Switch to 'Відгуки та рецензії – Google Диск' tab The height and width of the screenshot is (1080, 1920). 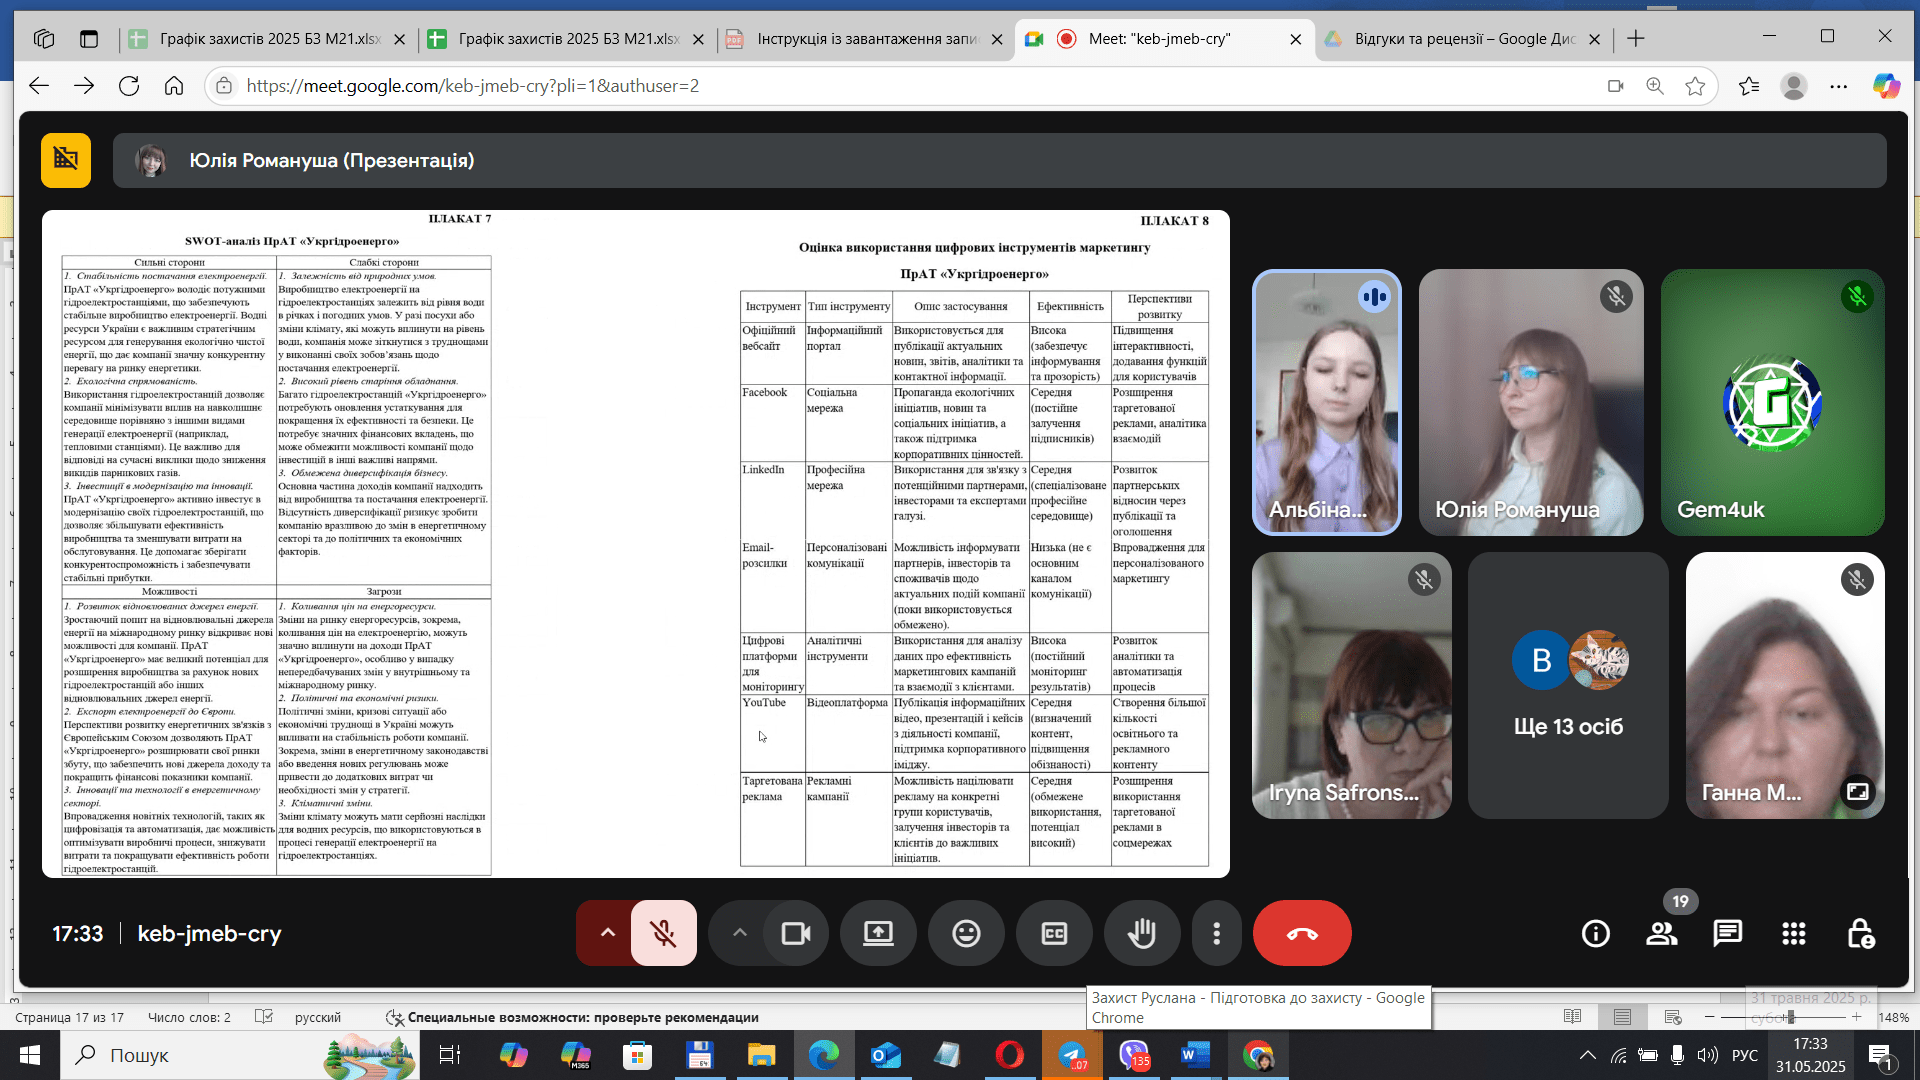tap(1463, 39)
